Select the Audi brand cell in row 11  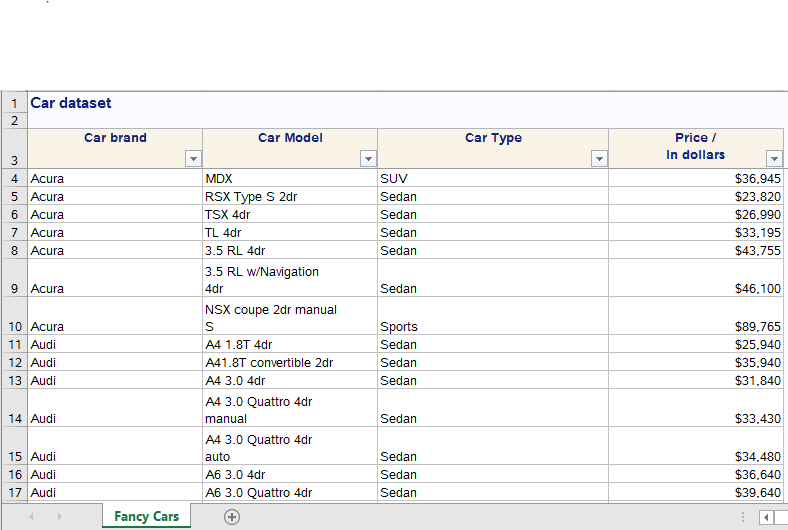[115, 345]
